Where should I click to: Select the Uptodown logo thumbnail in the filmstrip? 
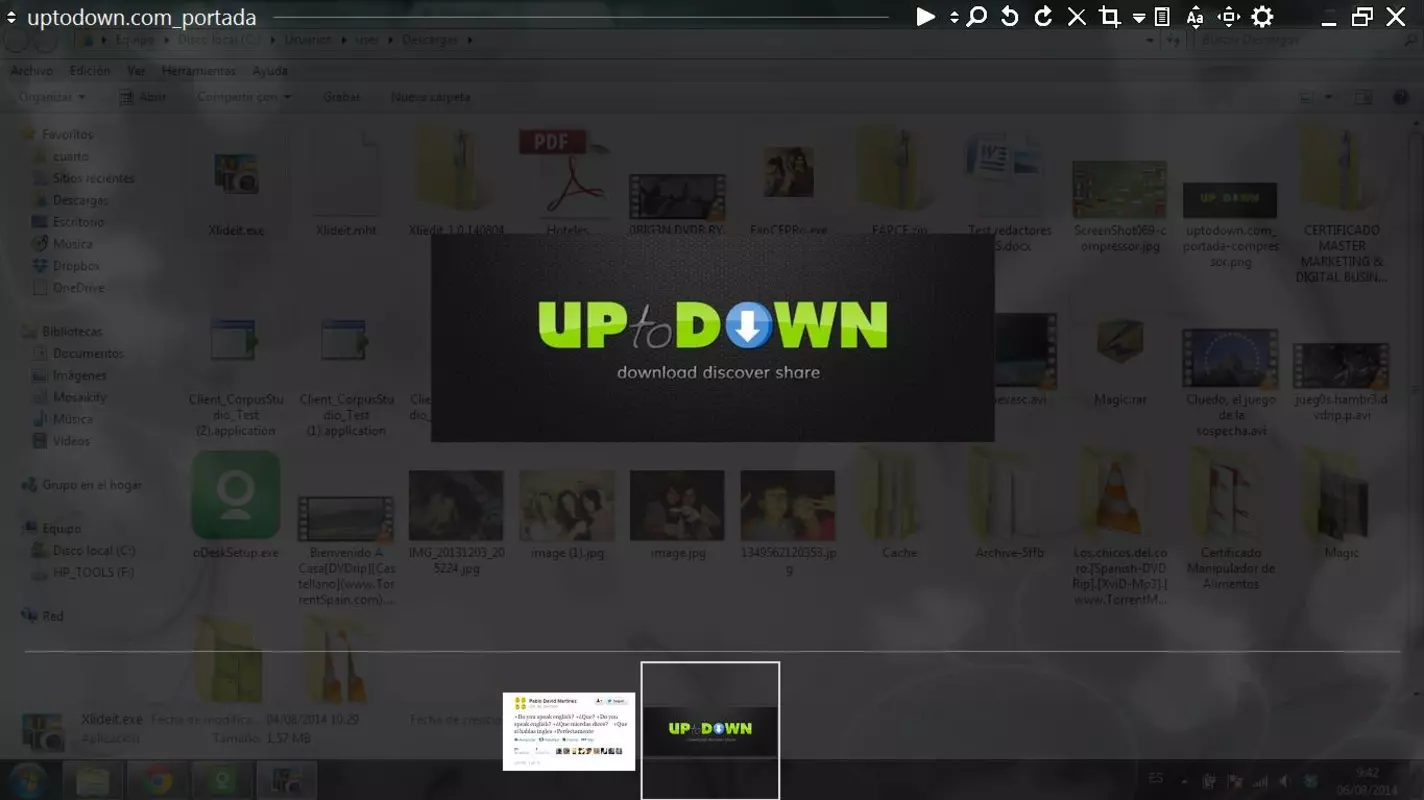coord(710,730)
